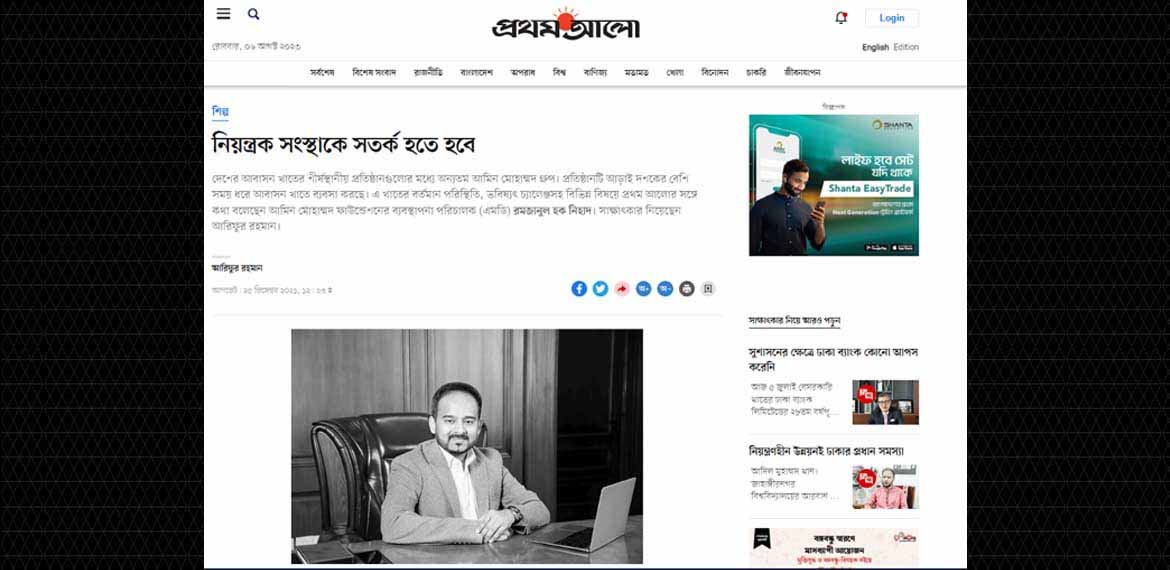Share article on Facebook icon

click(x=579, y=289)
